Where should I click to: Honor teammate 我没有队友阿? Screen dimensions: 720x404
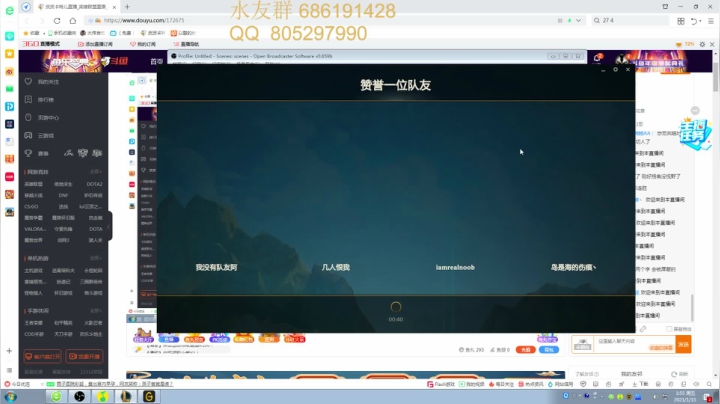216,267
